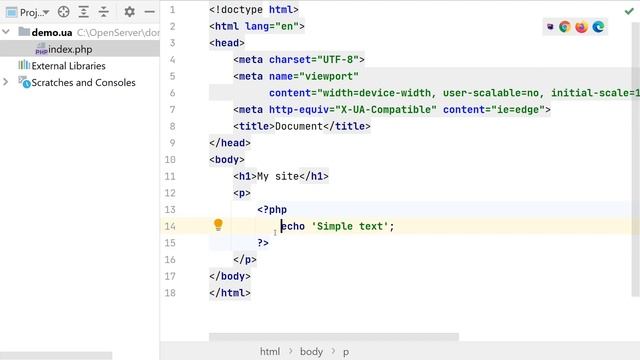Click the body breadcrumb
The image size is (640, 360).
311,351
